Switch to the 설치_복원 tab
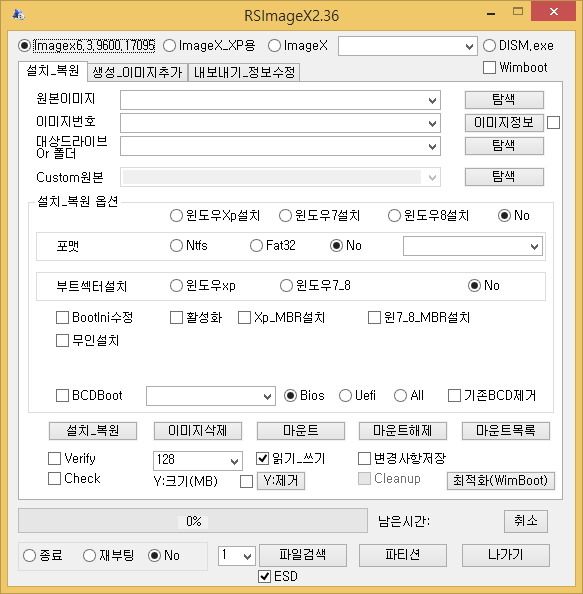The width and height of the screenshot is (583, 594). pos(53,71)
